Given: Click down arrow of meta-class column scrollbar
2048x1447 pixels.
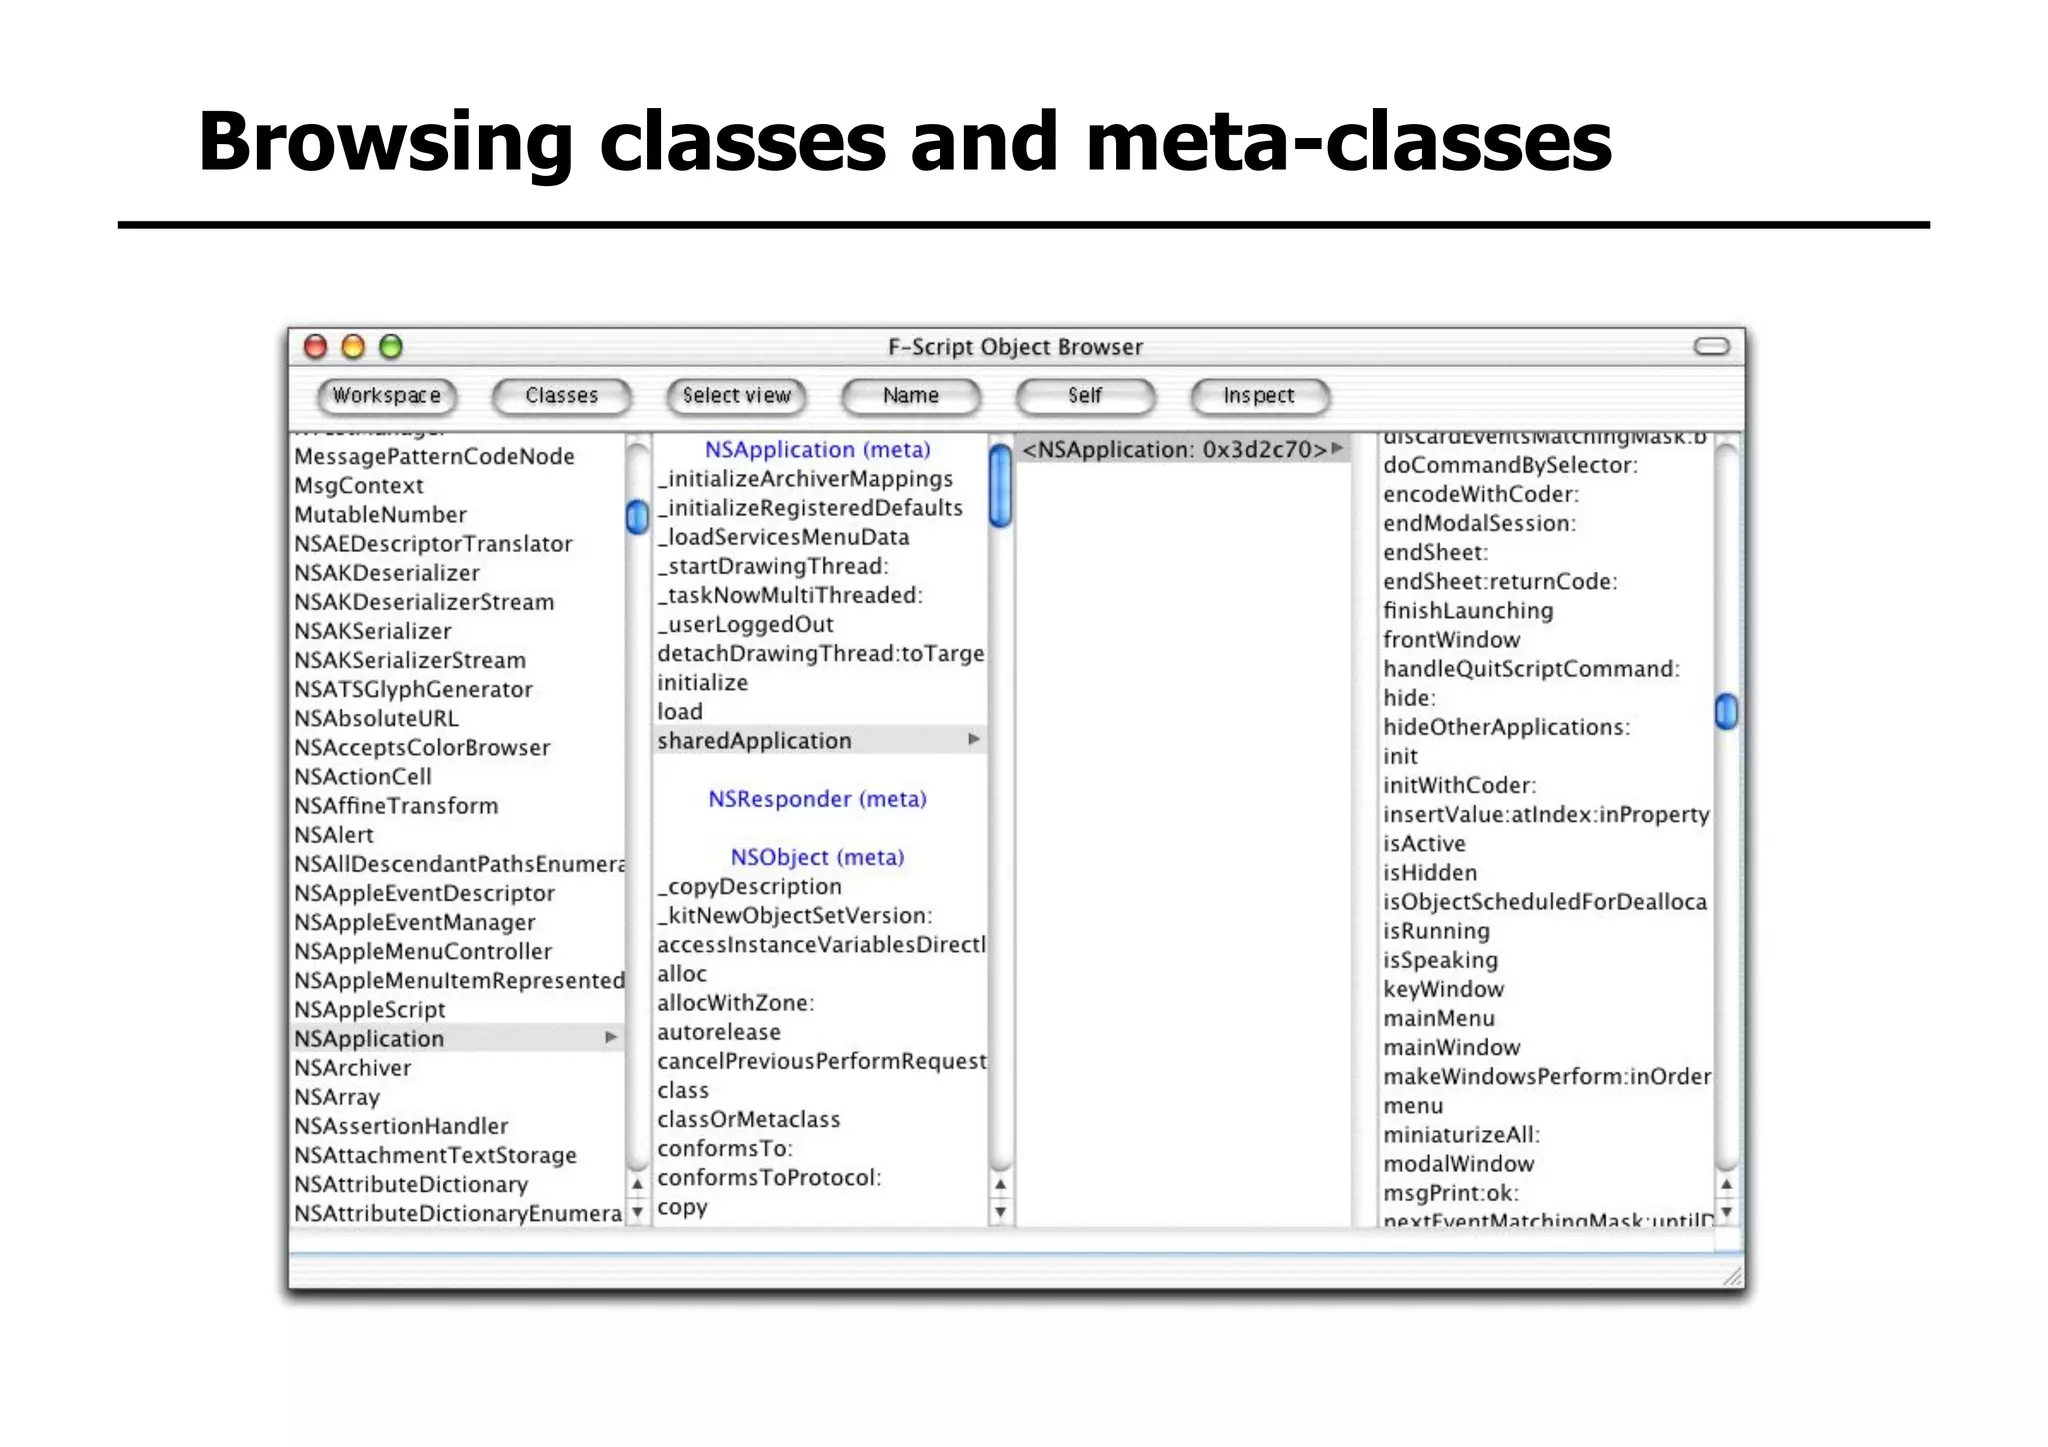Looking at the screenshot, I should 1000,1212.
